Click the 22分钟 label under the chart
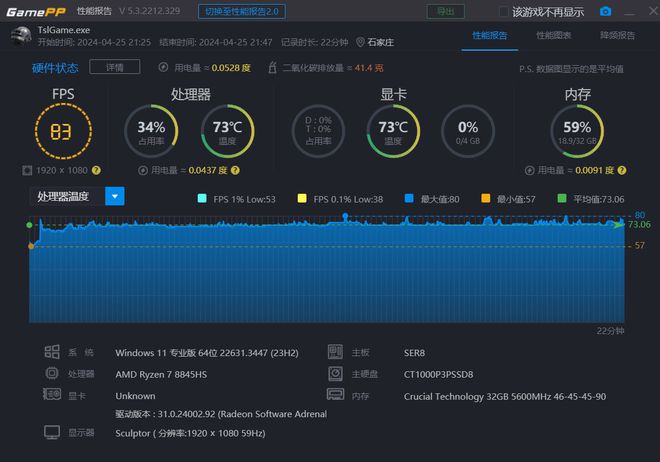This screenshot has width=660, height=462. [x=610, y=331]
